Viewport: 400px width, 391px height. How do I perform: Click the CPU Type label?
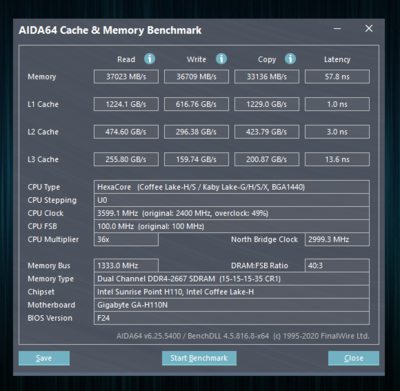coord(44,187)
